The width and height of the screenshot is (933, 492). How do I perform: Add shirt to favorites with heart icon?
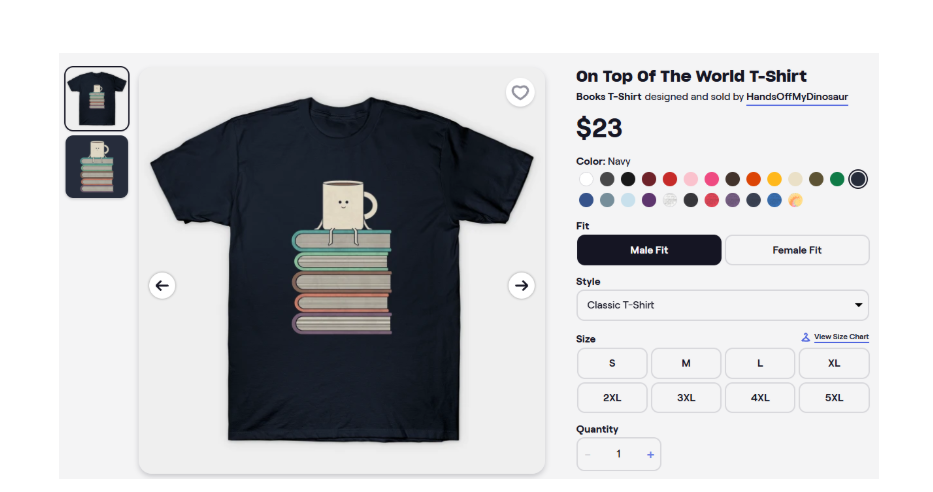tap(520, 93)
